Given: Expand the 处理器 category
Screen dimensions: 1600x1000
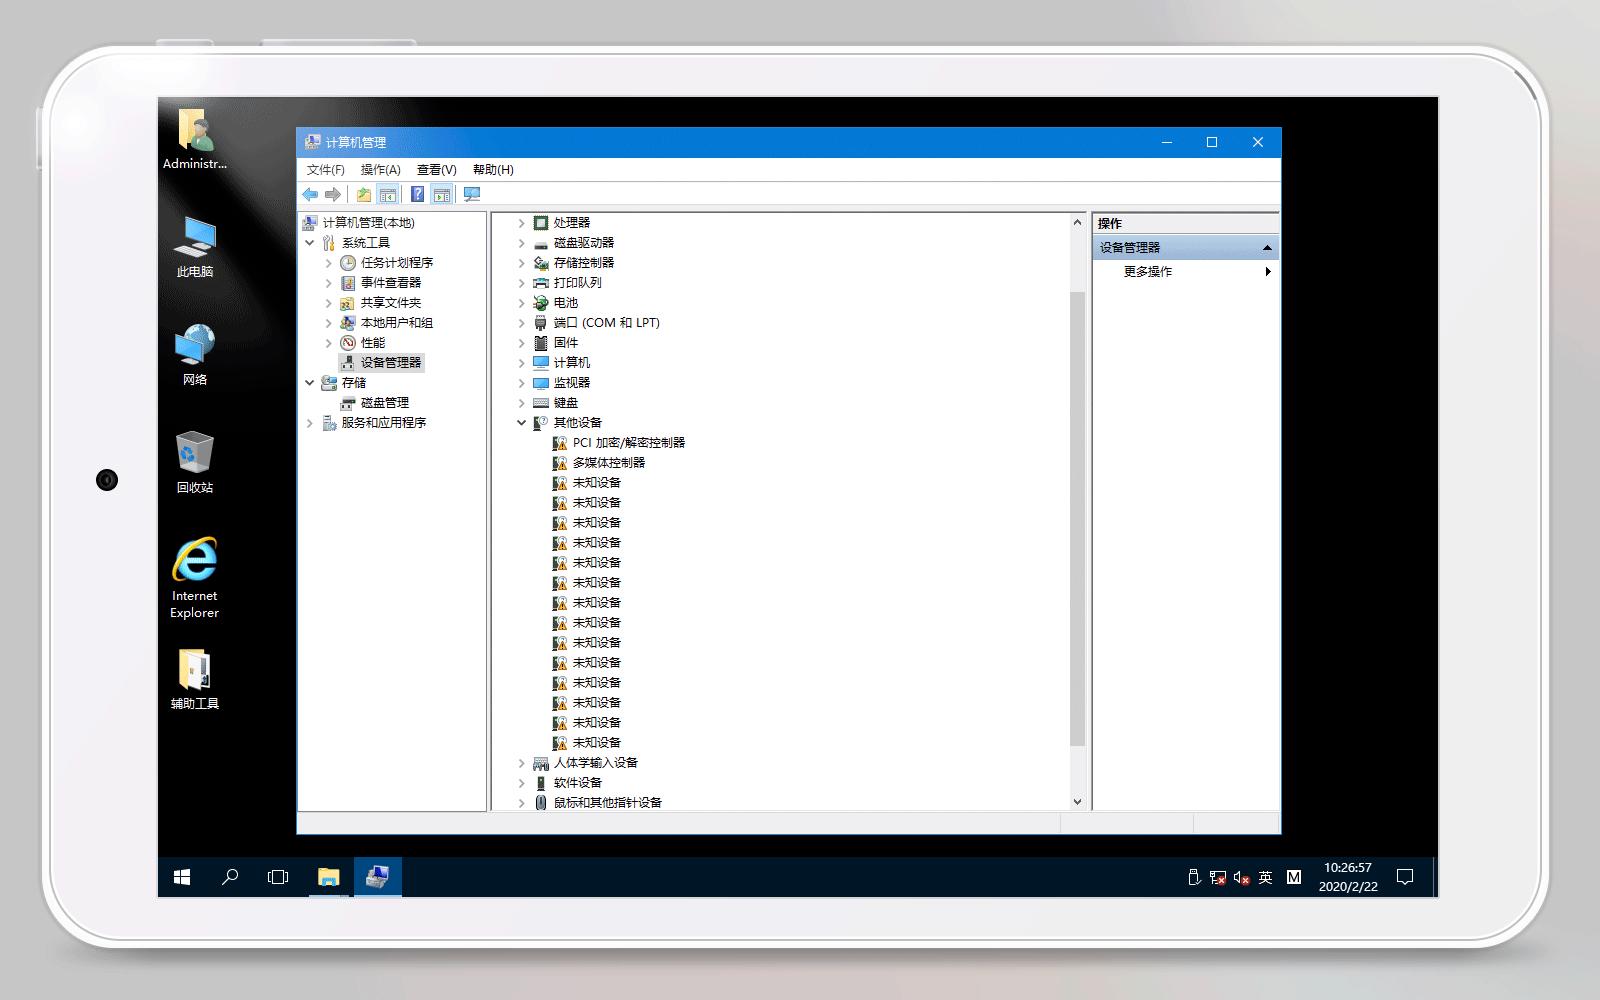Looking at the screenshot, I should click(522, 222).
